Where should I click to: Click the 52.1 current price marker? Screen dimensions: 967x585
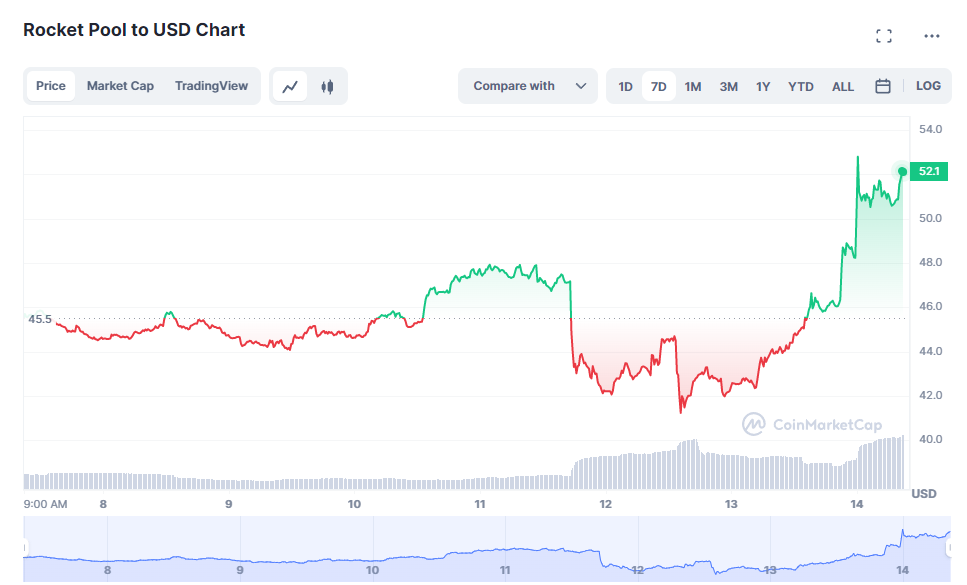pyautogui.click(x=929, y=172)
